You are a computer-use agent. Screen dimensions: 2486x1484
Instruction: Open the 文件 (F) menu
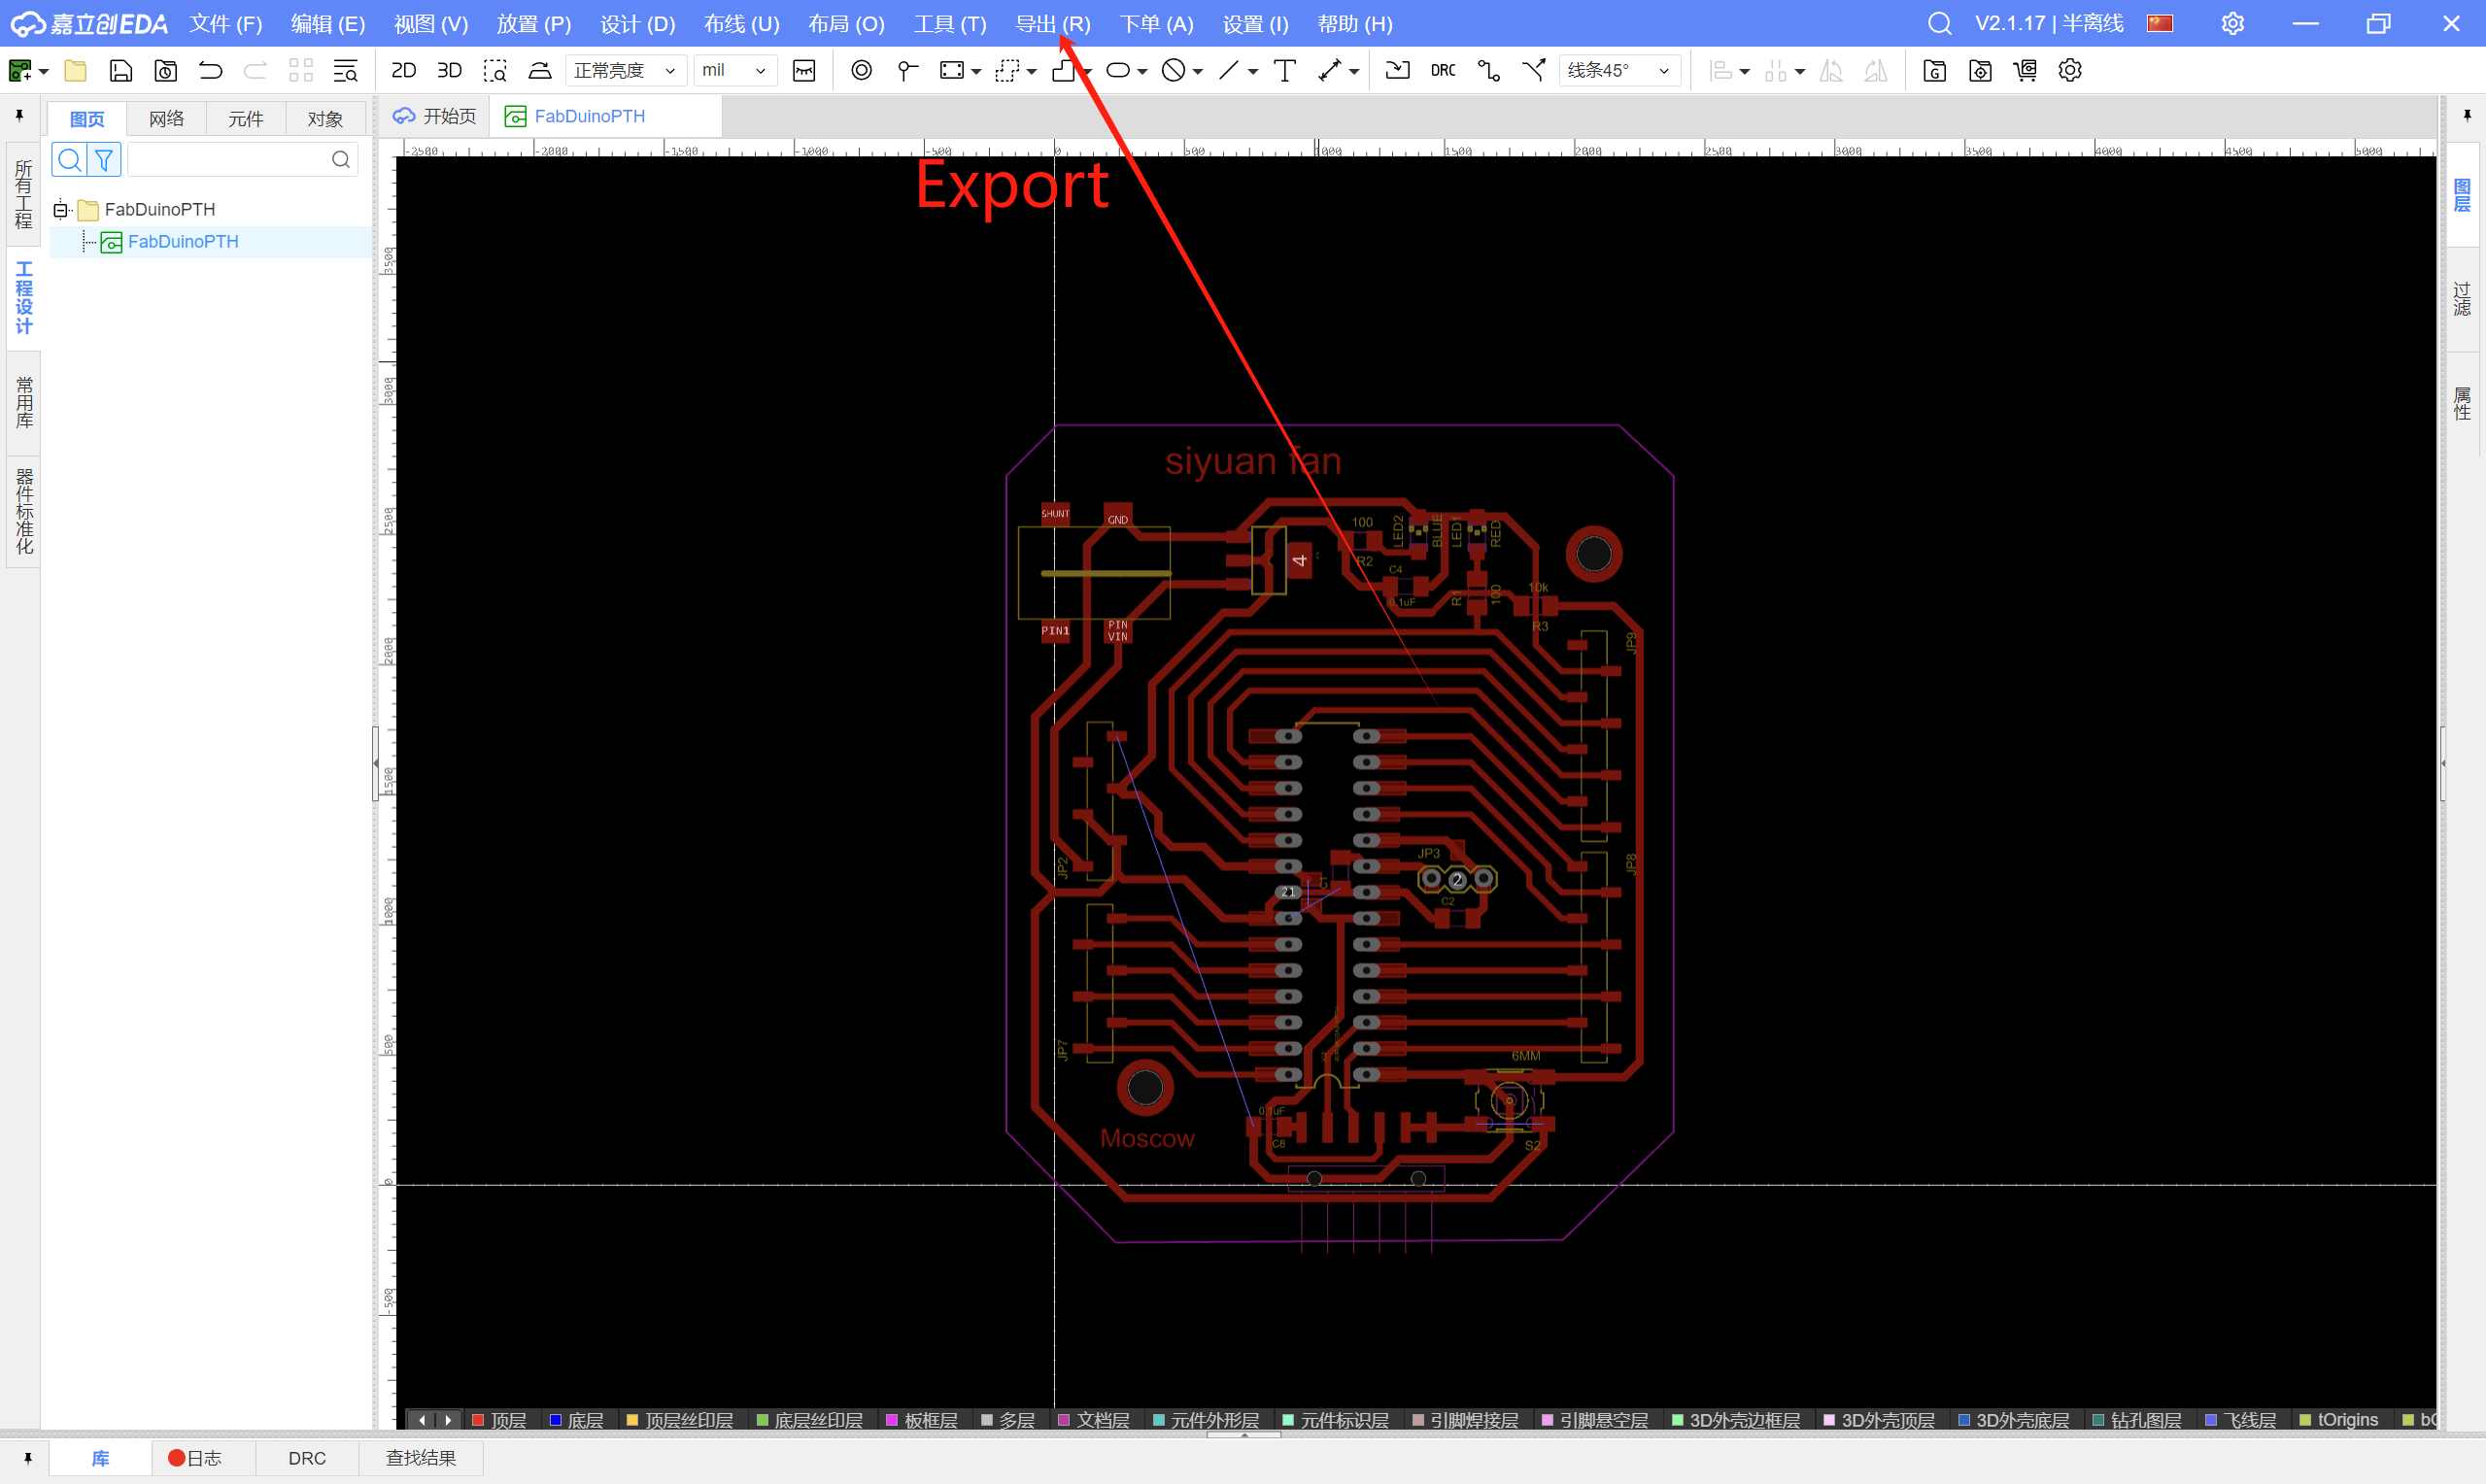point(226,23)
